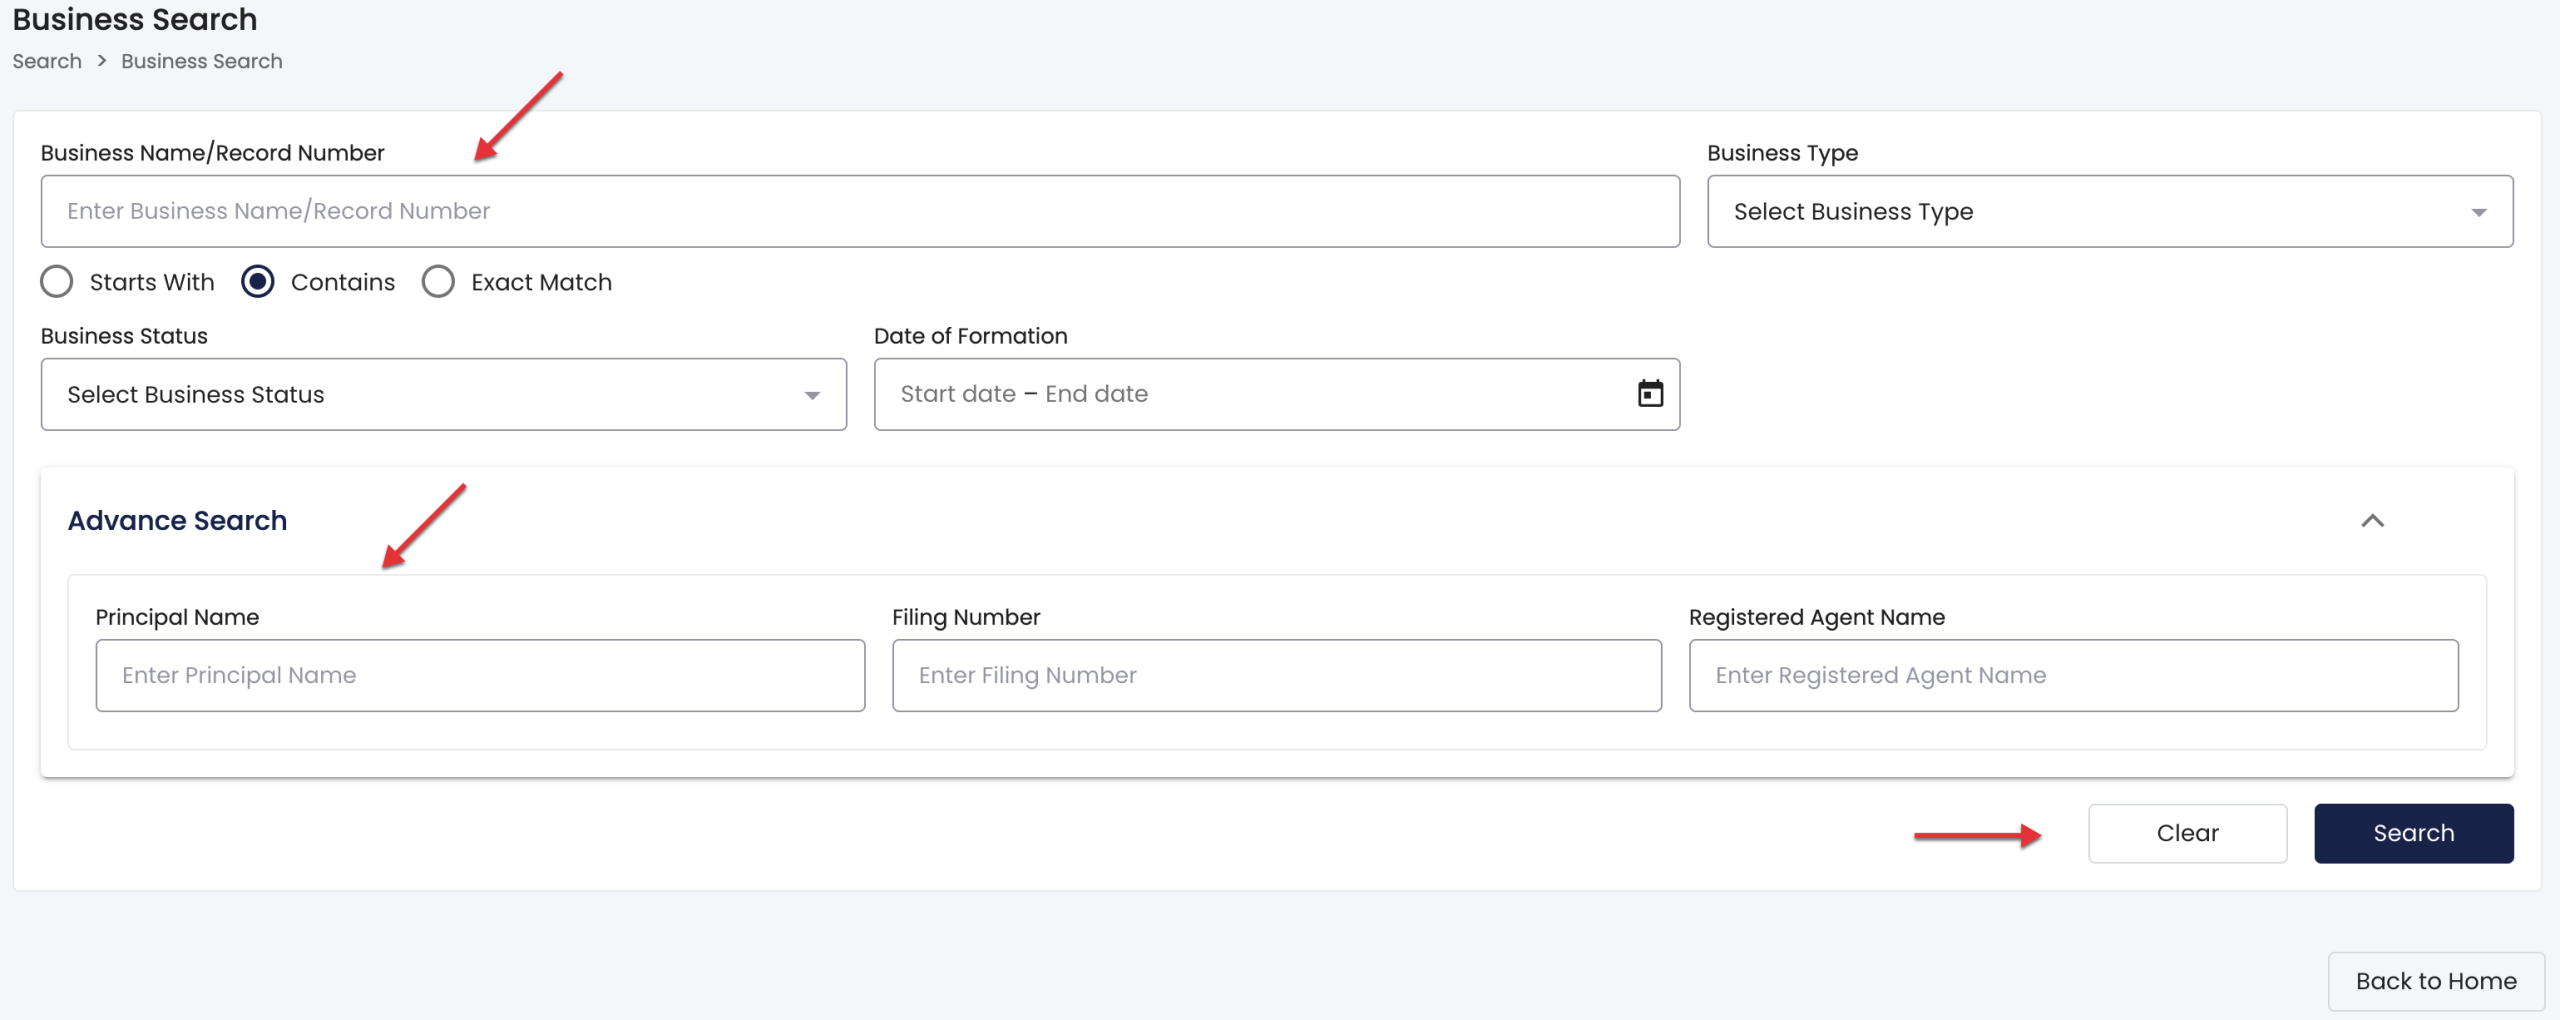Collapse the Advance Search section chevron
The image size is (2560, 1020).
(x=2372, y=521)
